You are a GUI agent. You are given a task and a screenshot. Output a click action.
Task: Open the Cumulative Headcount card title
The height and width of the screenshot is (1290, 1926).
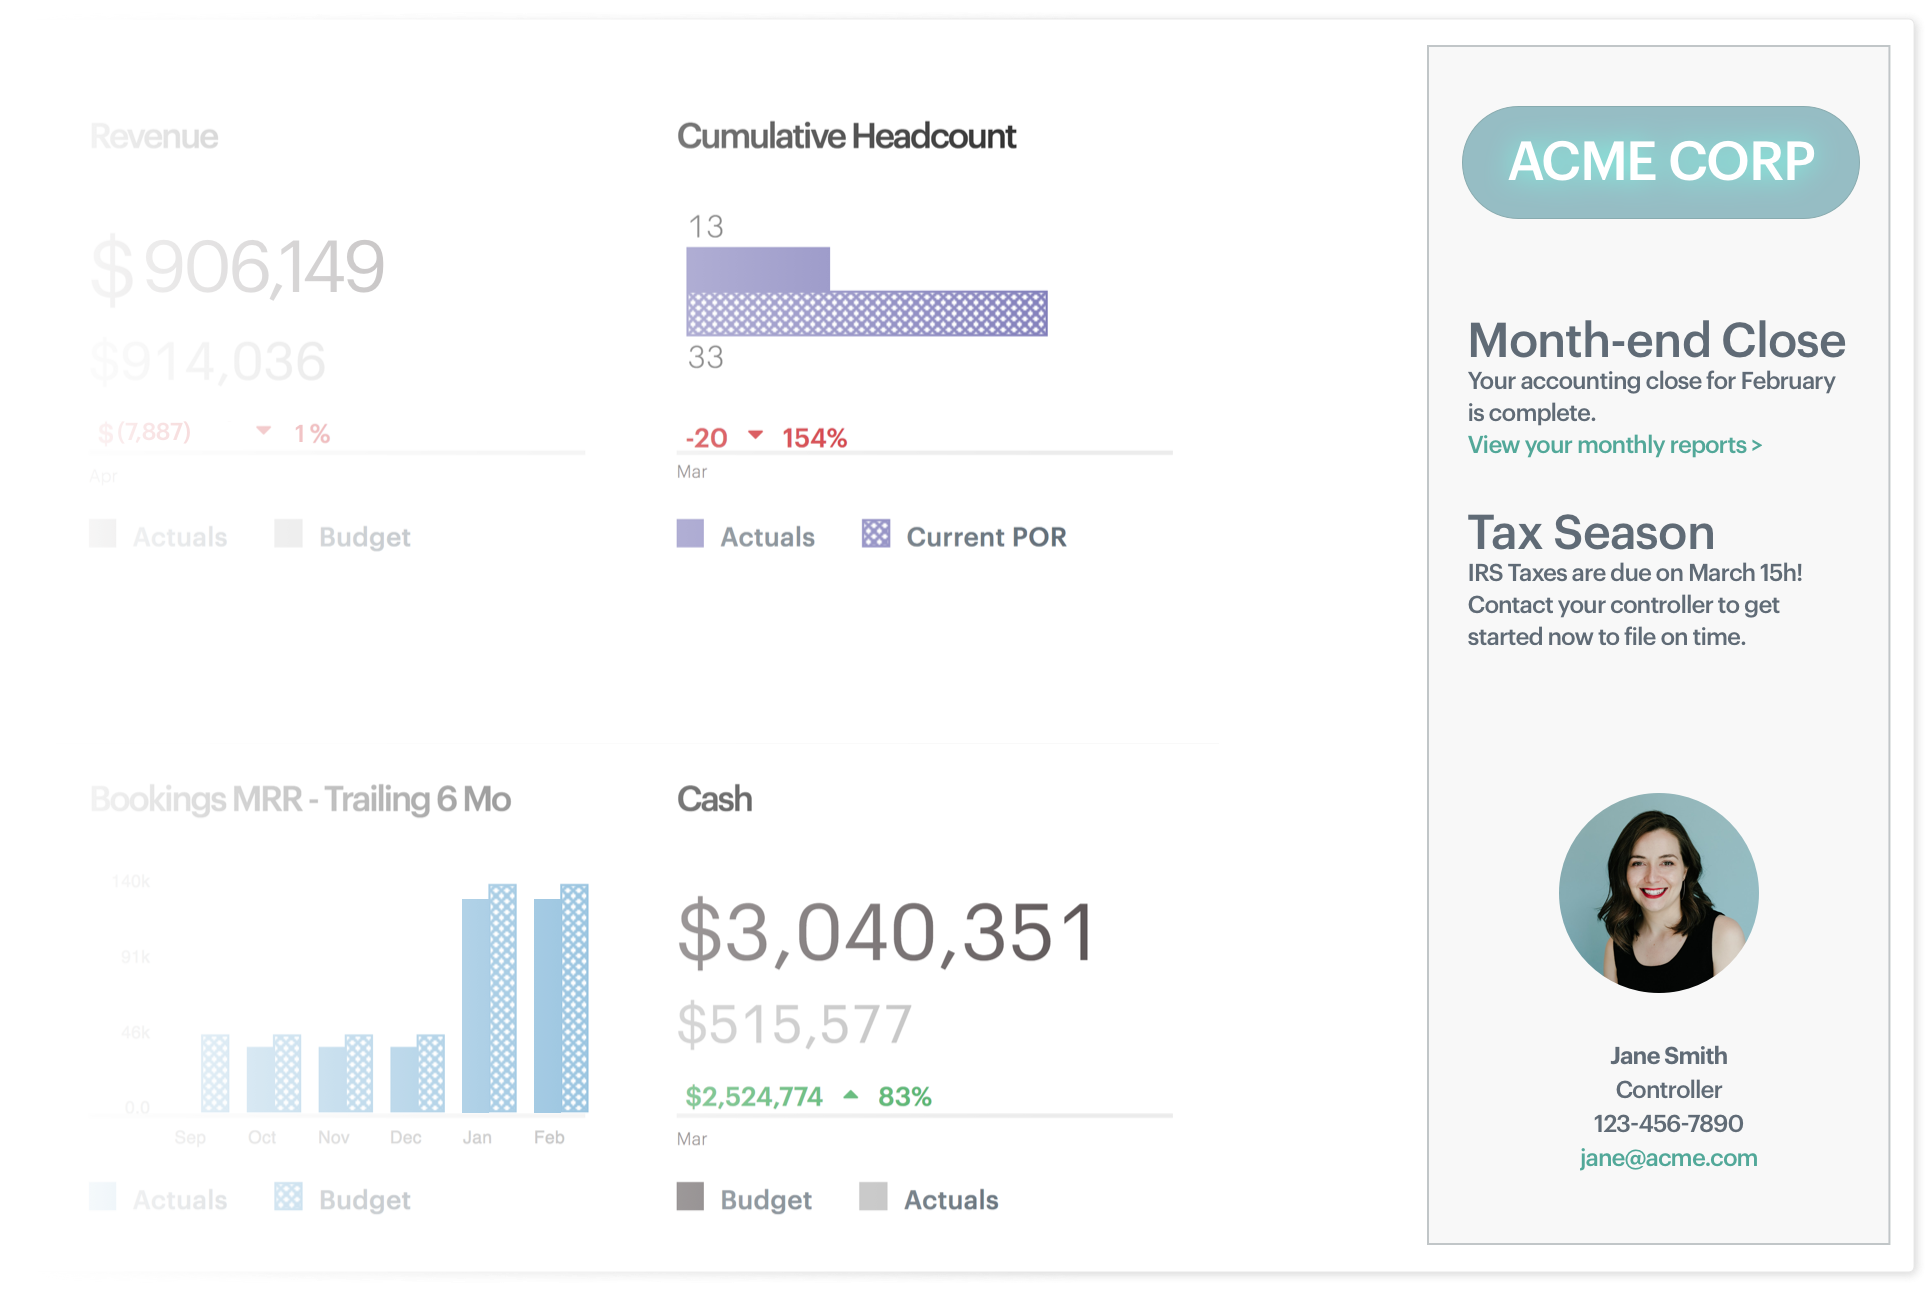[846, 136]
